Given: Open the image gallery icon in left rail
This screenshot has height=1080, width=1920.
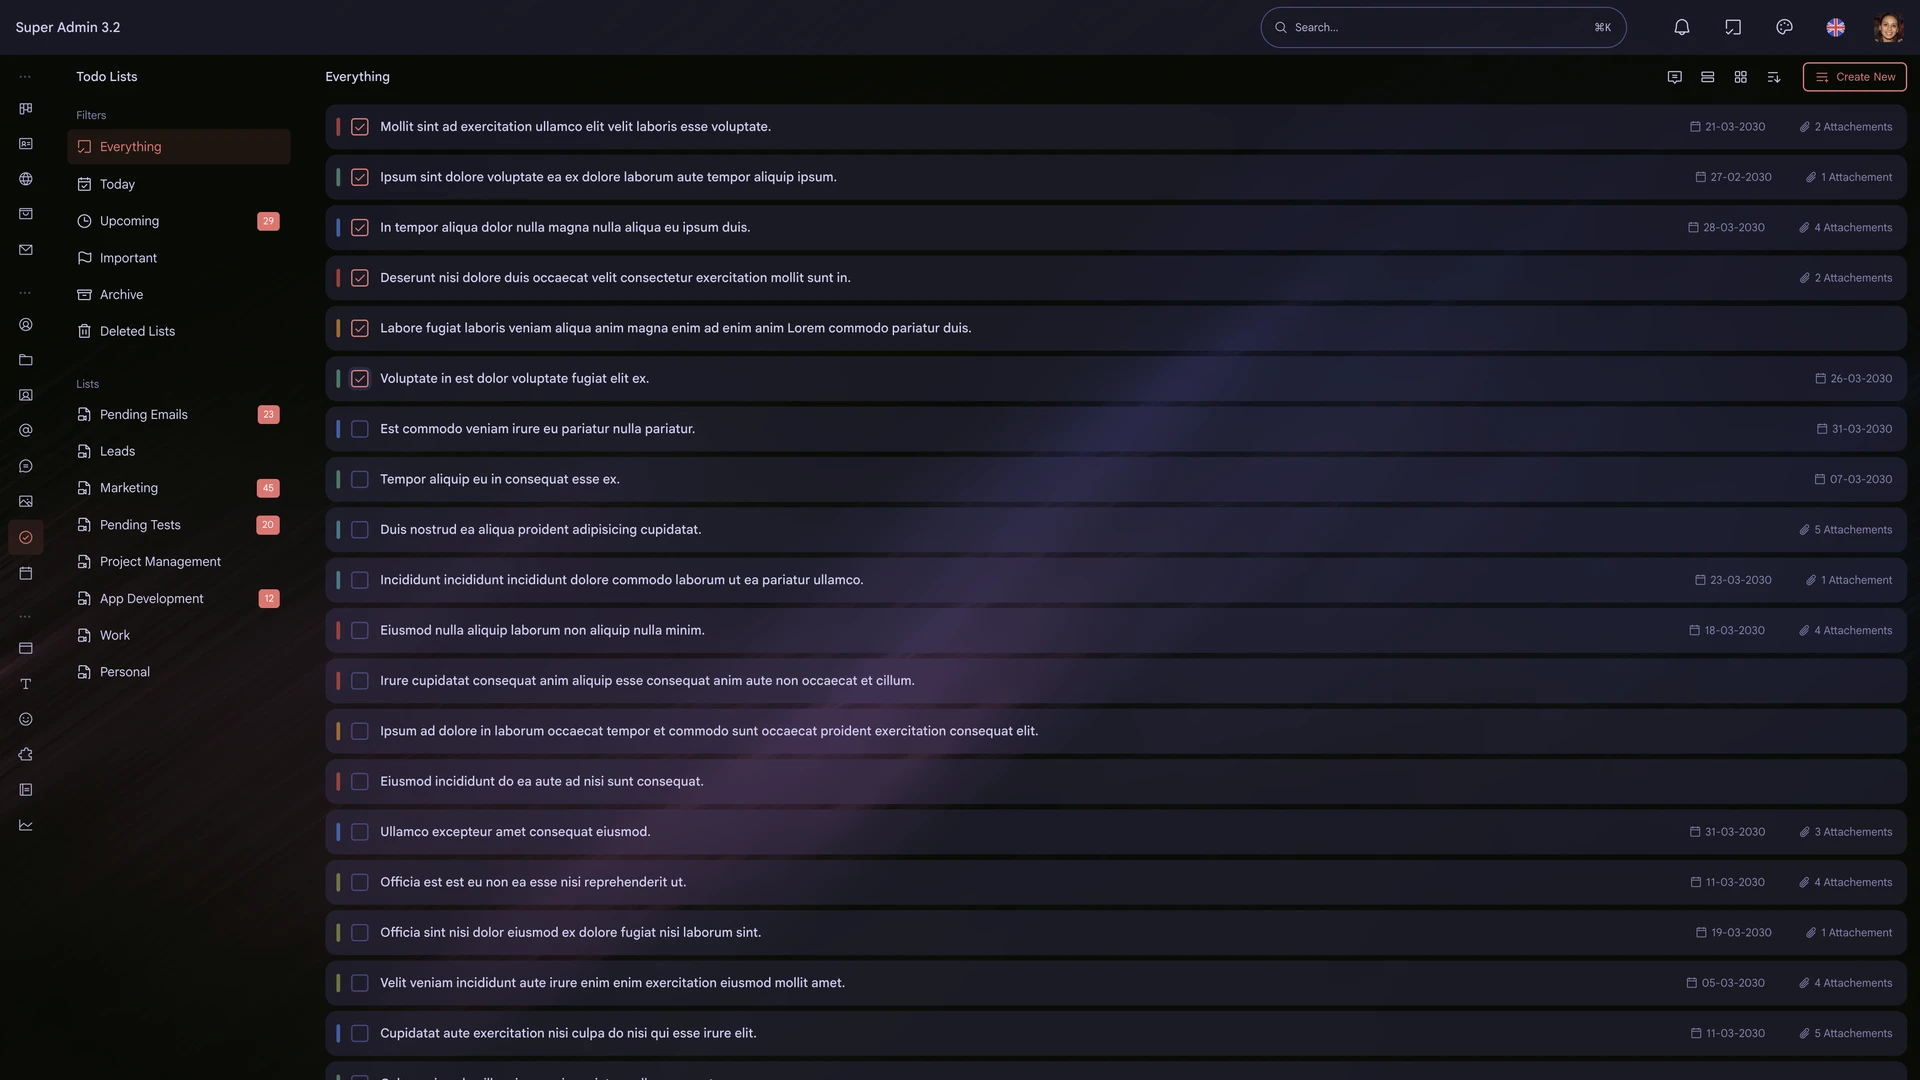Looking at the screenshot, I should (x=26, y=501).
